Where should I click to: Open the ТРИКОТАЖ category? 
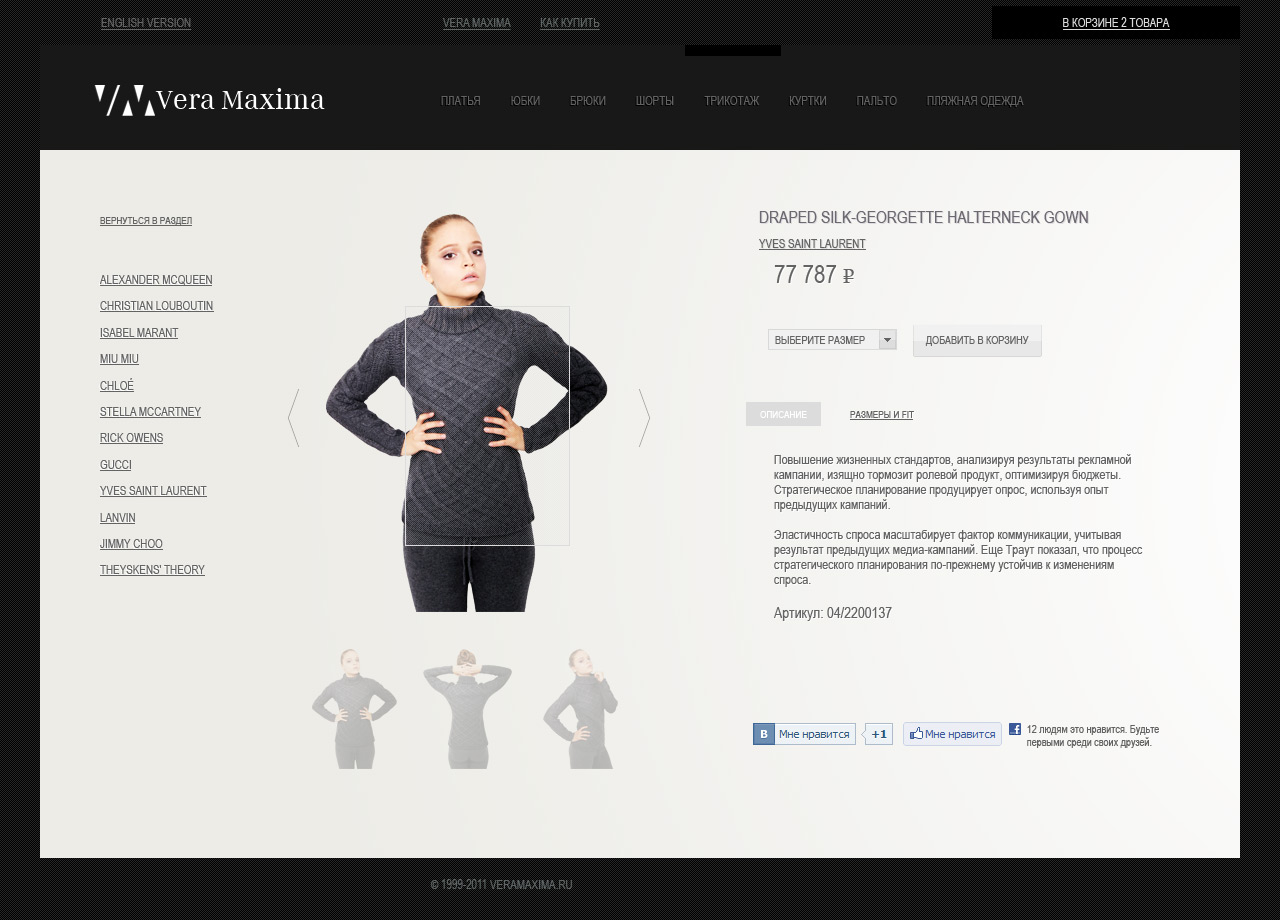(732, 101)
